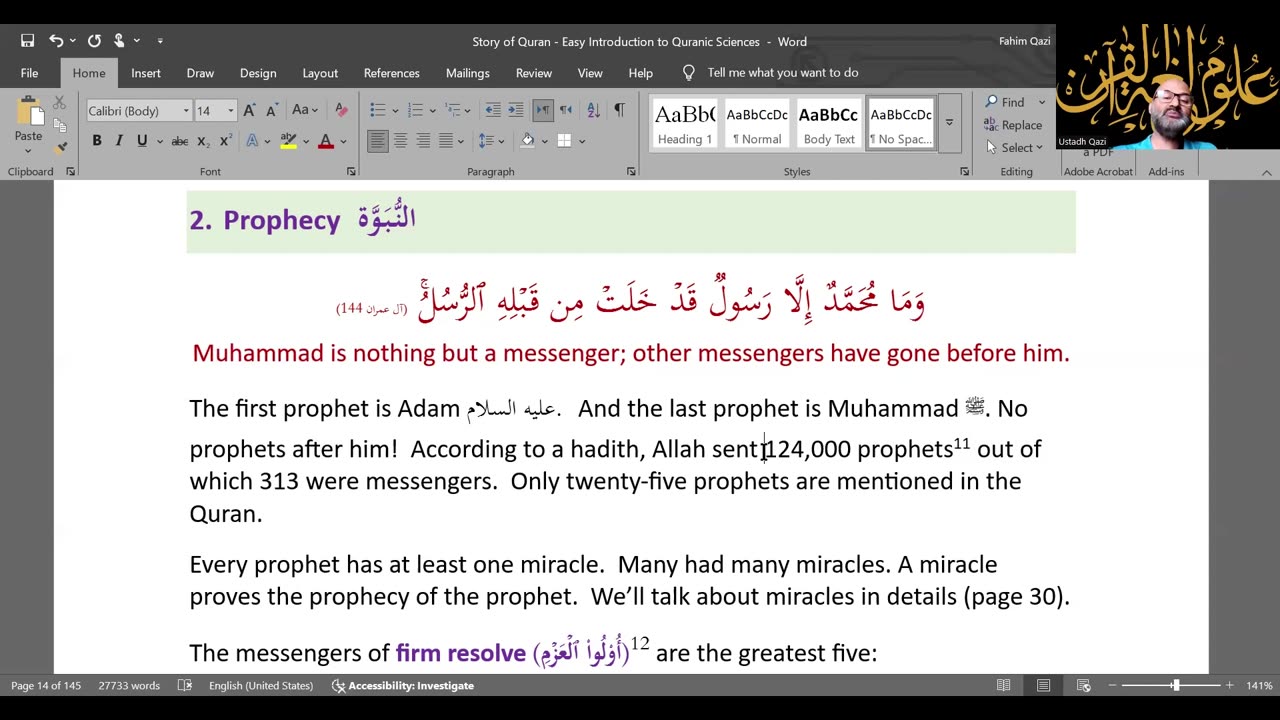Viewport: 1280px width, 720px height.
Task: Apply the yellow text highlight color
Action: (x=288, y=141)
